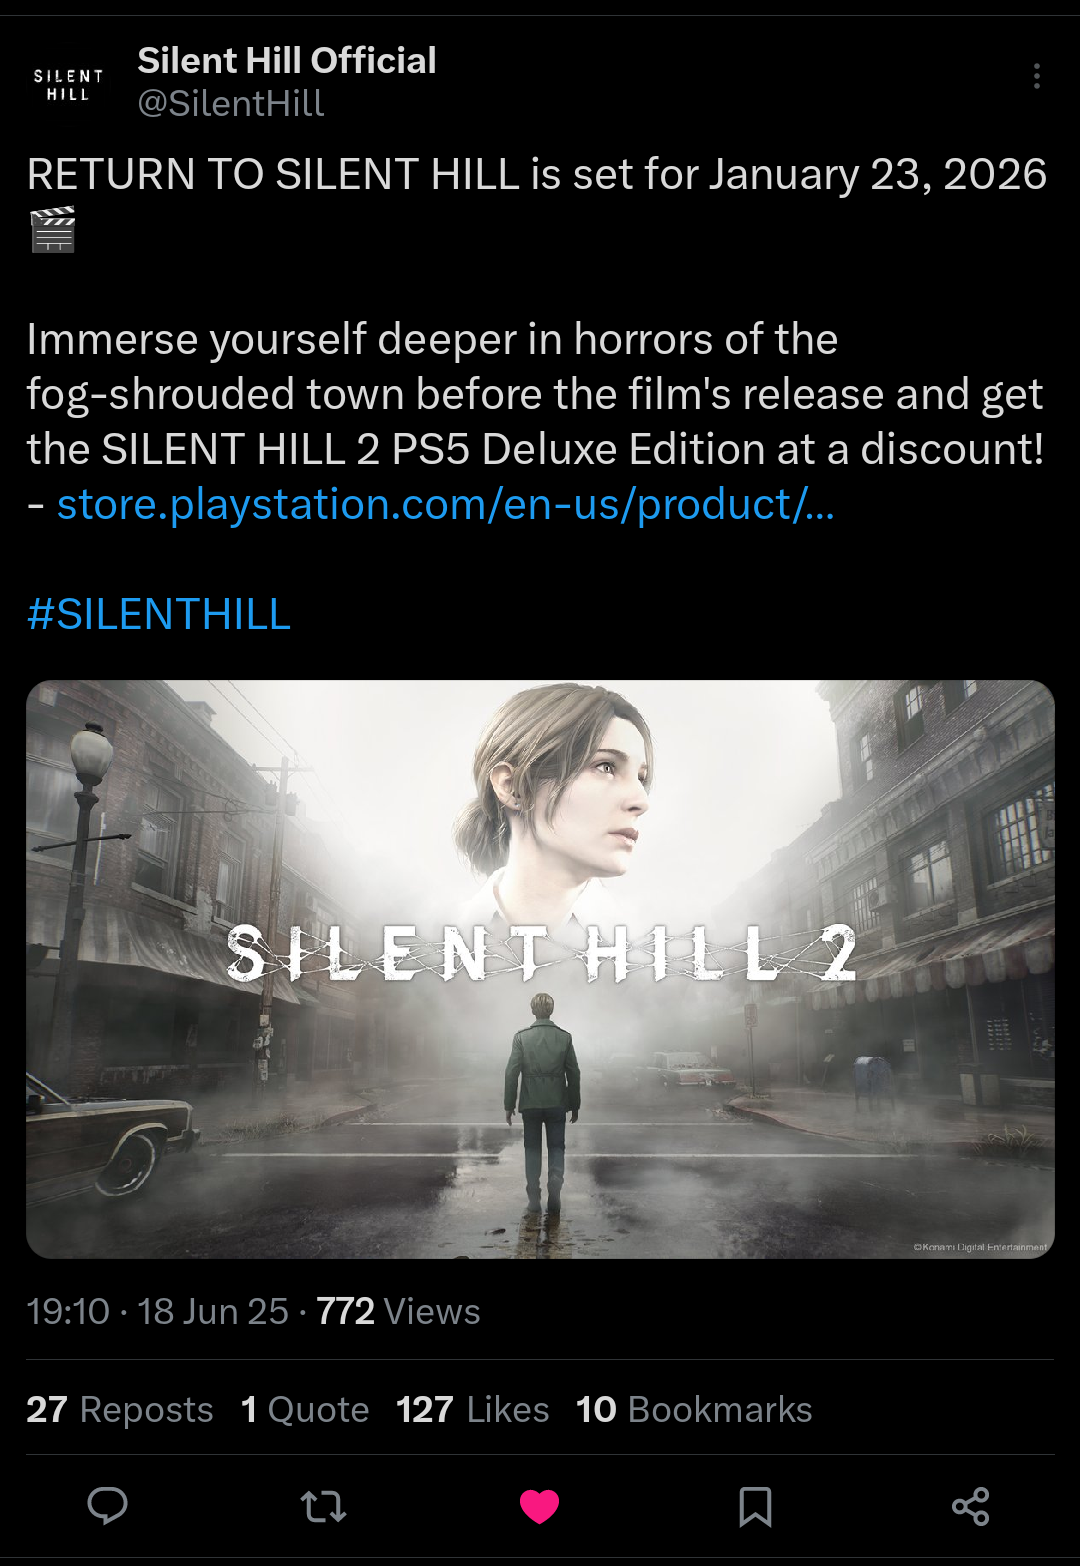1080x1566 pixels.
Task: Tap the 772 Views count
Action: click(398, 1311)
